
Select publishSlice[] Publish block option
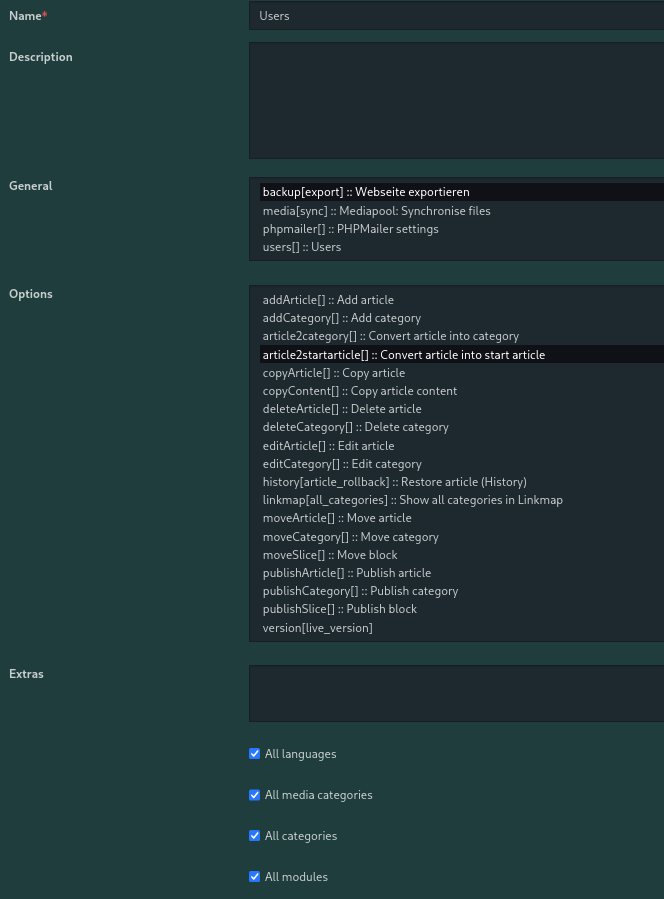pos(339,609)
